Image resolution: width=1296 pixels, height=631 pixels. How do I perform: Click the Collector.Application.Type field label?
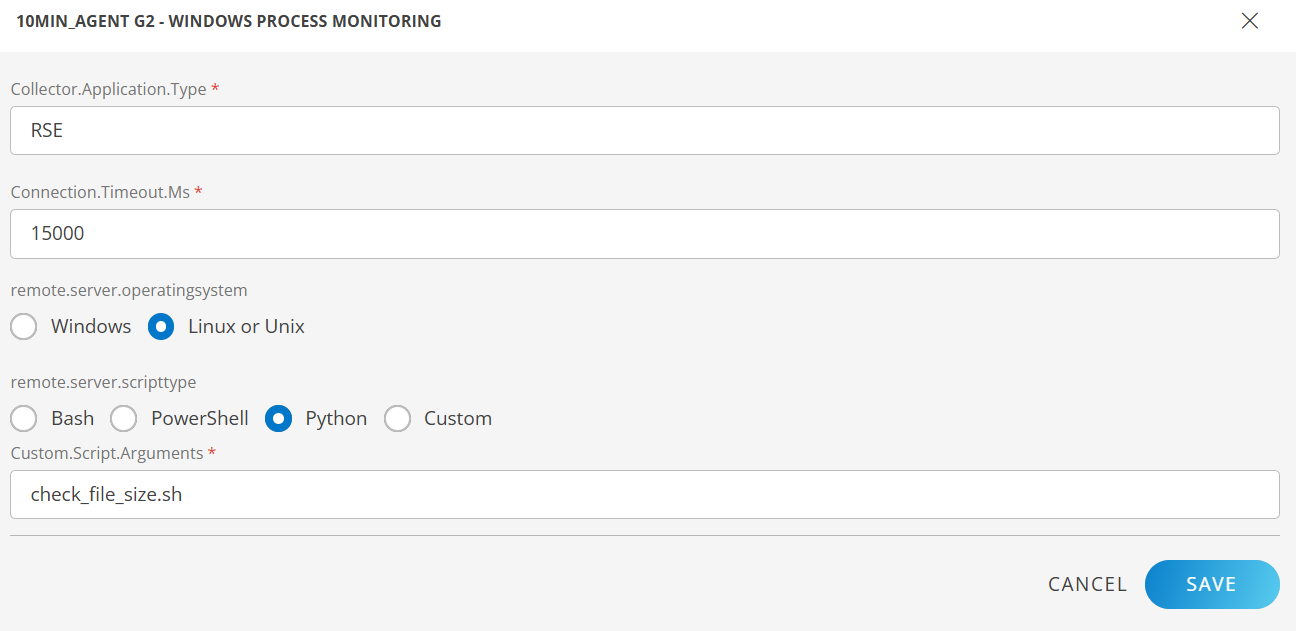tap(108, 90)
